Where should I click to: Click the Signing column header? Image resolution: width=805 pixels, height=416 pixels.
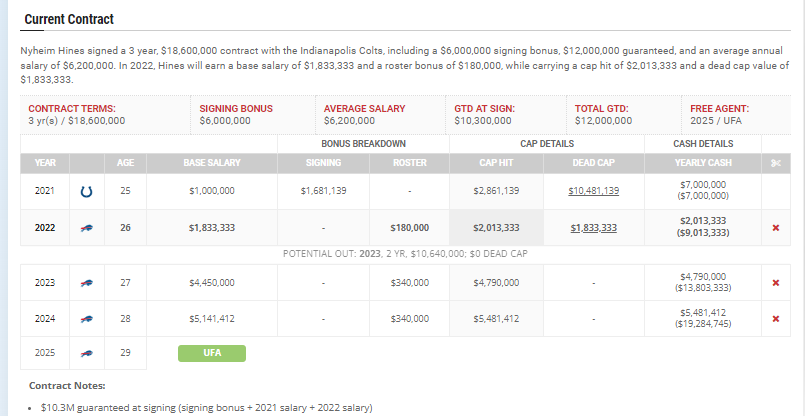[x=323, y=163]
